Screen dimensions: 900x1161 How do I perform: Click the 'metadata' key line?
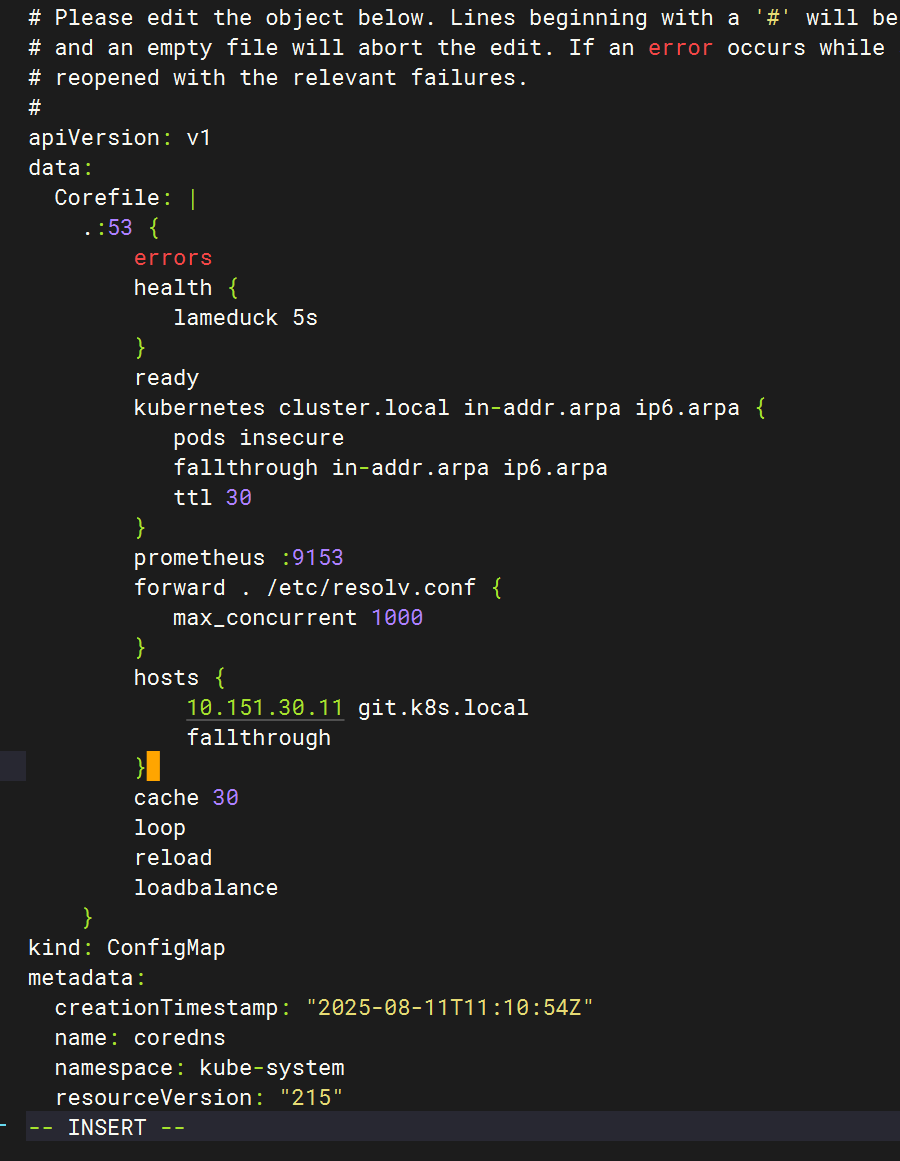tap(87, 978)
